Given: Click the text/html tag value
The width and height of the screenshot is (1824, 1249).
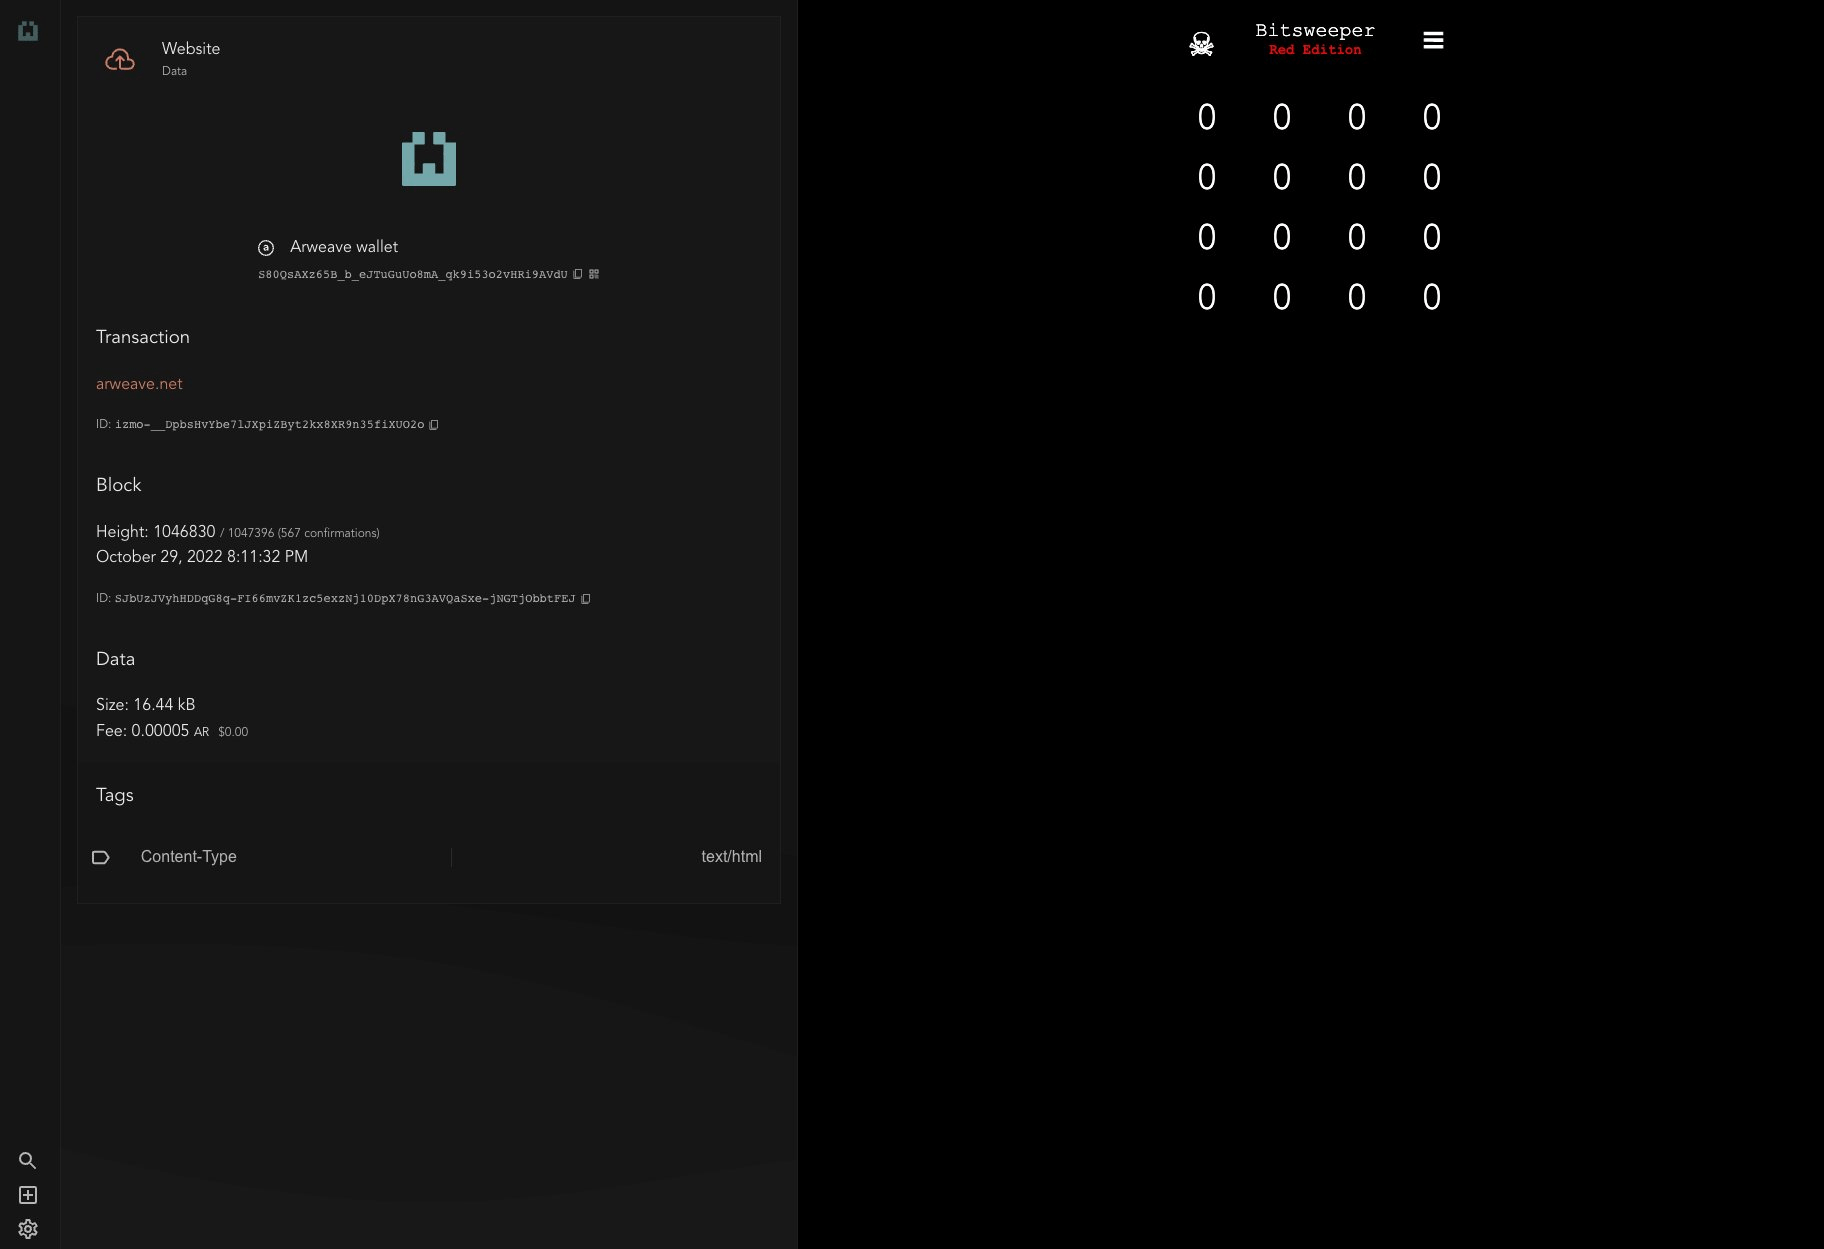Looking at the screenshot, I should 731,857.
